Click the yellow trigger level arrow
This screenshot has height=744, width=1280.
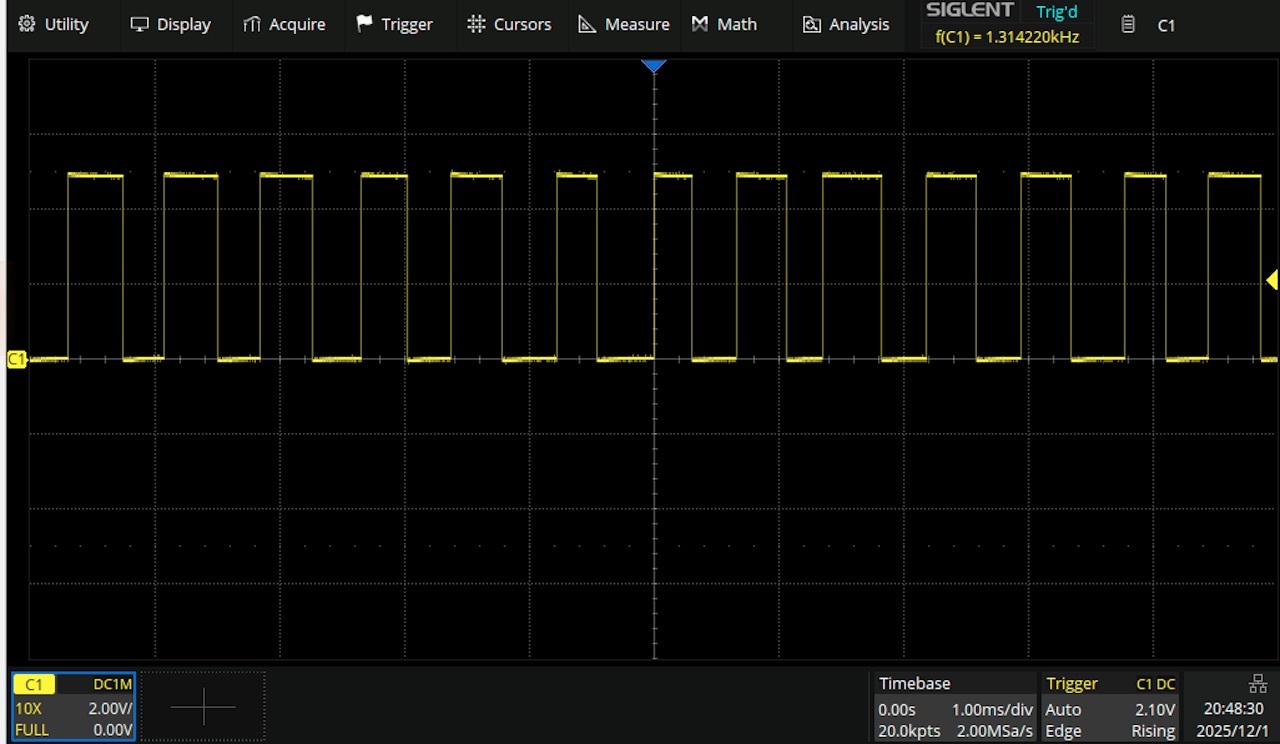(x=1272, y=280)
